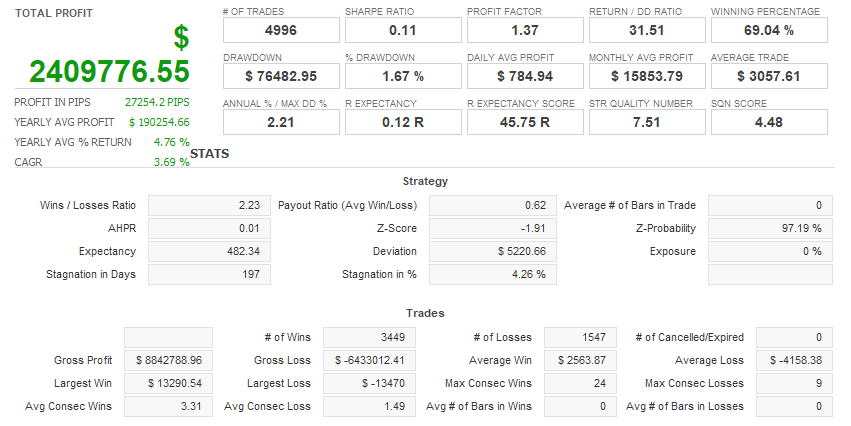851x426 pixels.
Task: Click the Trades section heading
Action: (425, 313)
